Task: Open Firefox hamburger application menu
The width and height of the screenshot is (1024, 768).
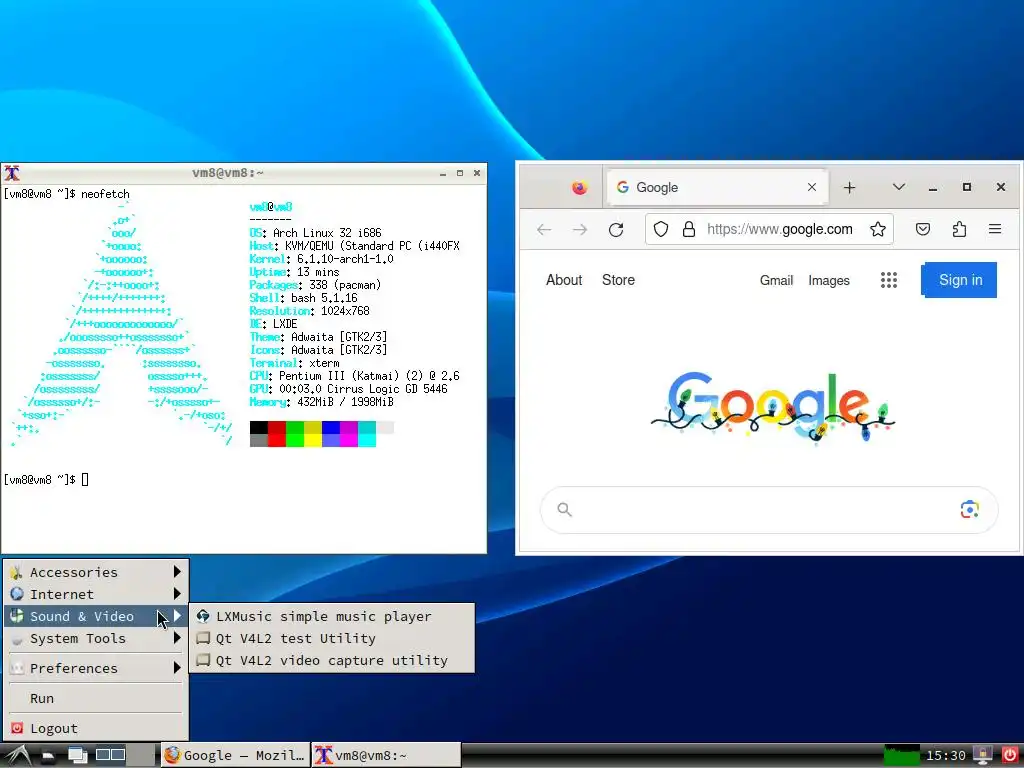Action: tap(995, 229)
